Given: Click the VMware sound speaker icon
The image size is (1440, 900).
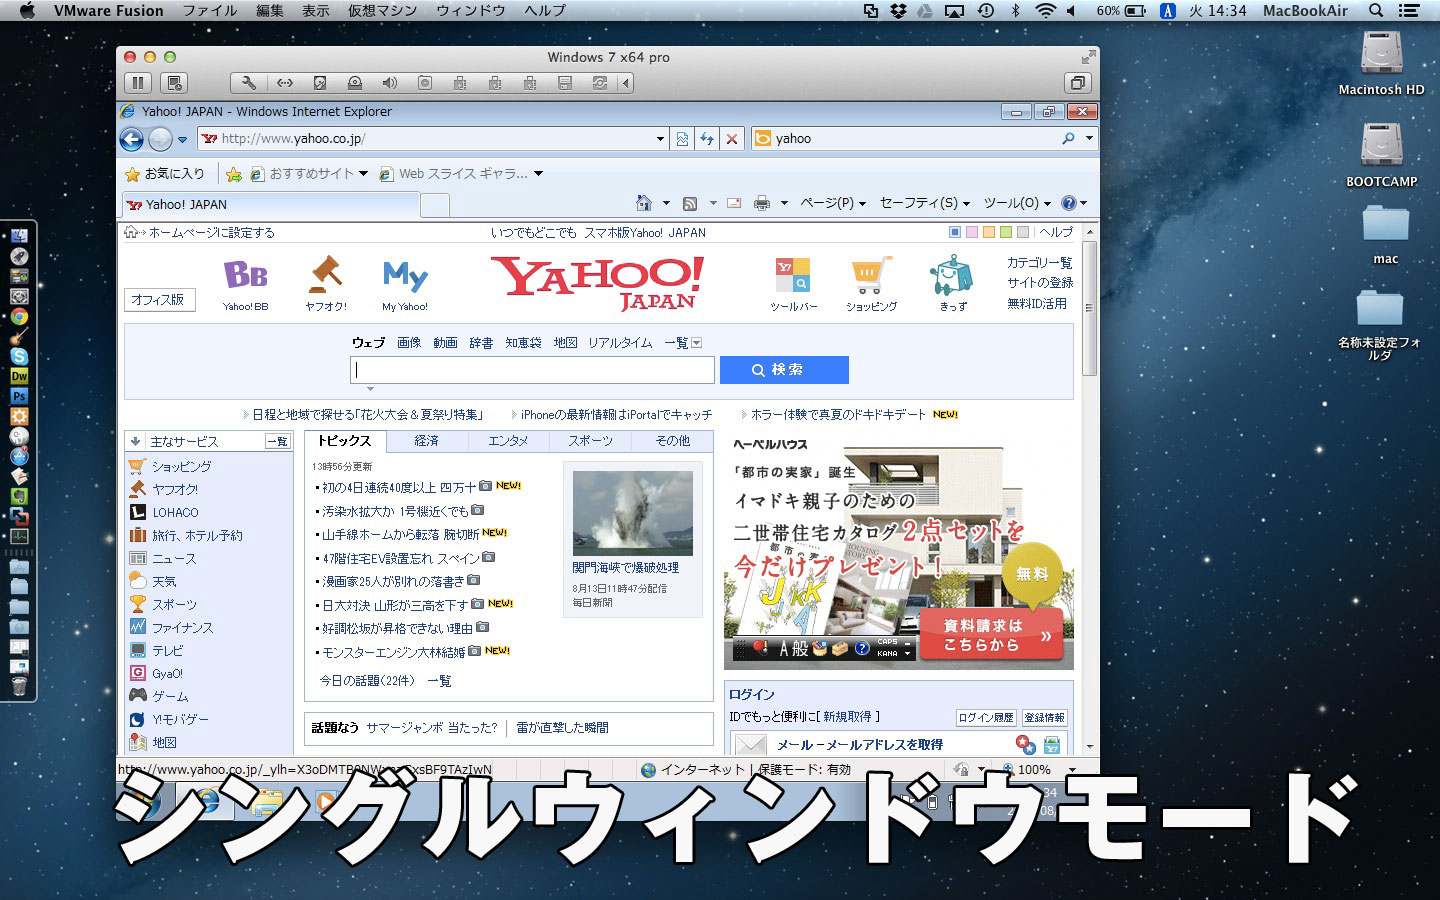Looking at the screenshot, I should coord(390,83).
